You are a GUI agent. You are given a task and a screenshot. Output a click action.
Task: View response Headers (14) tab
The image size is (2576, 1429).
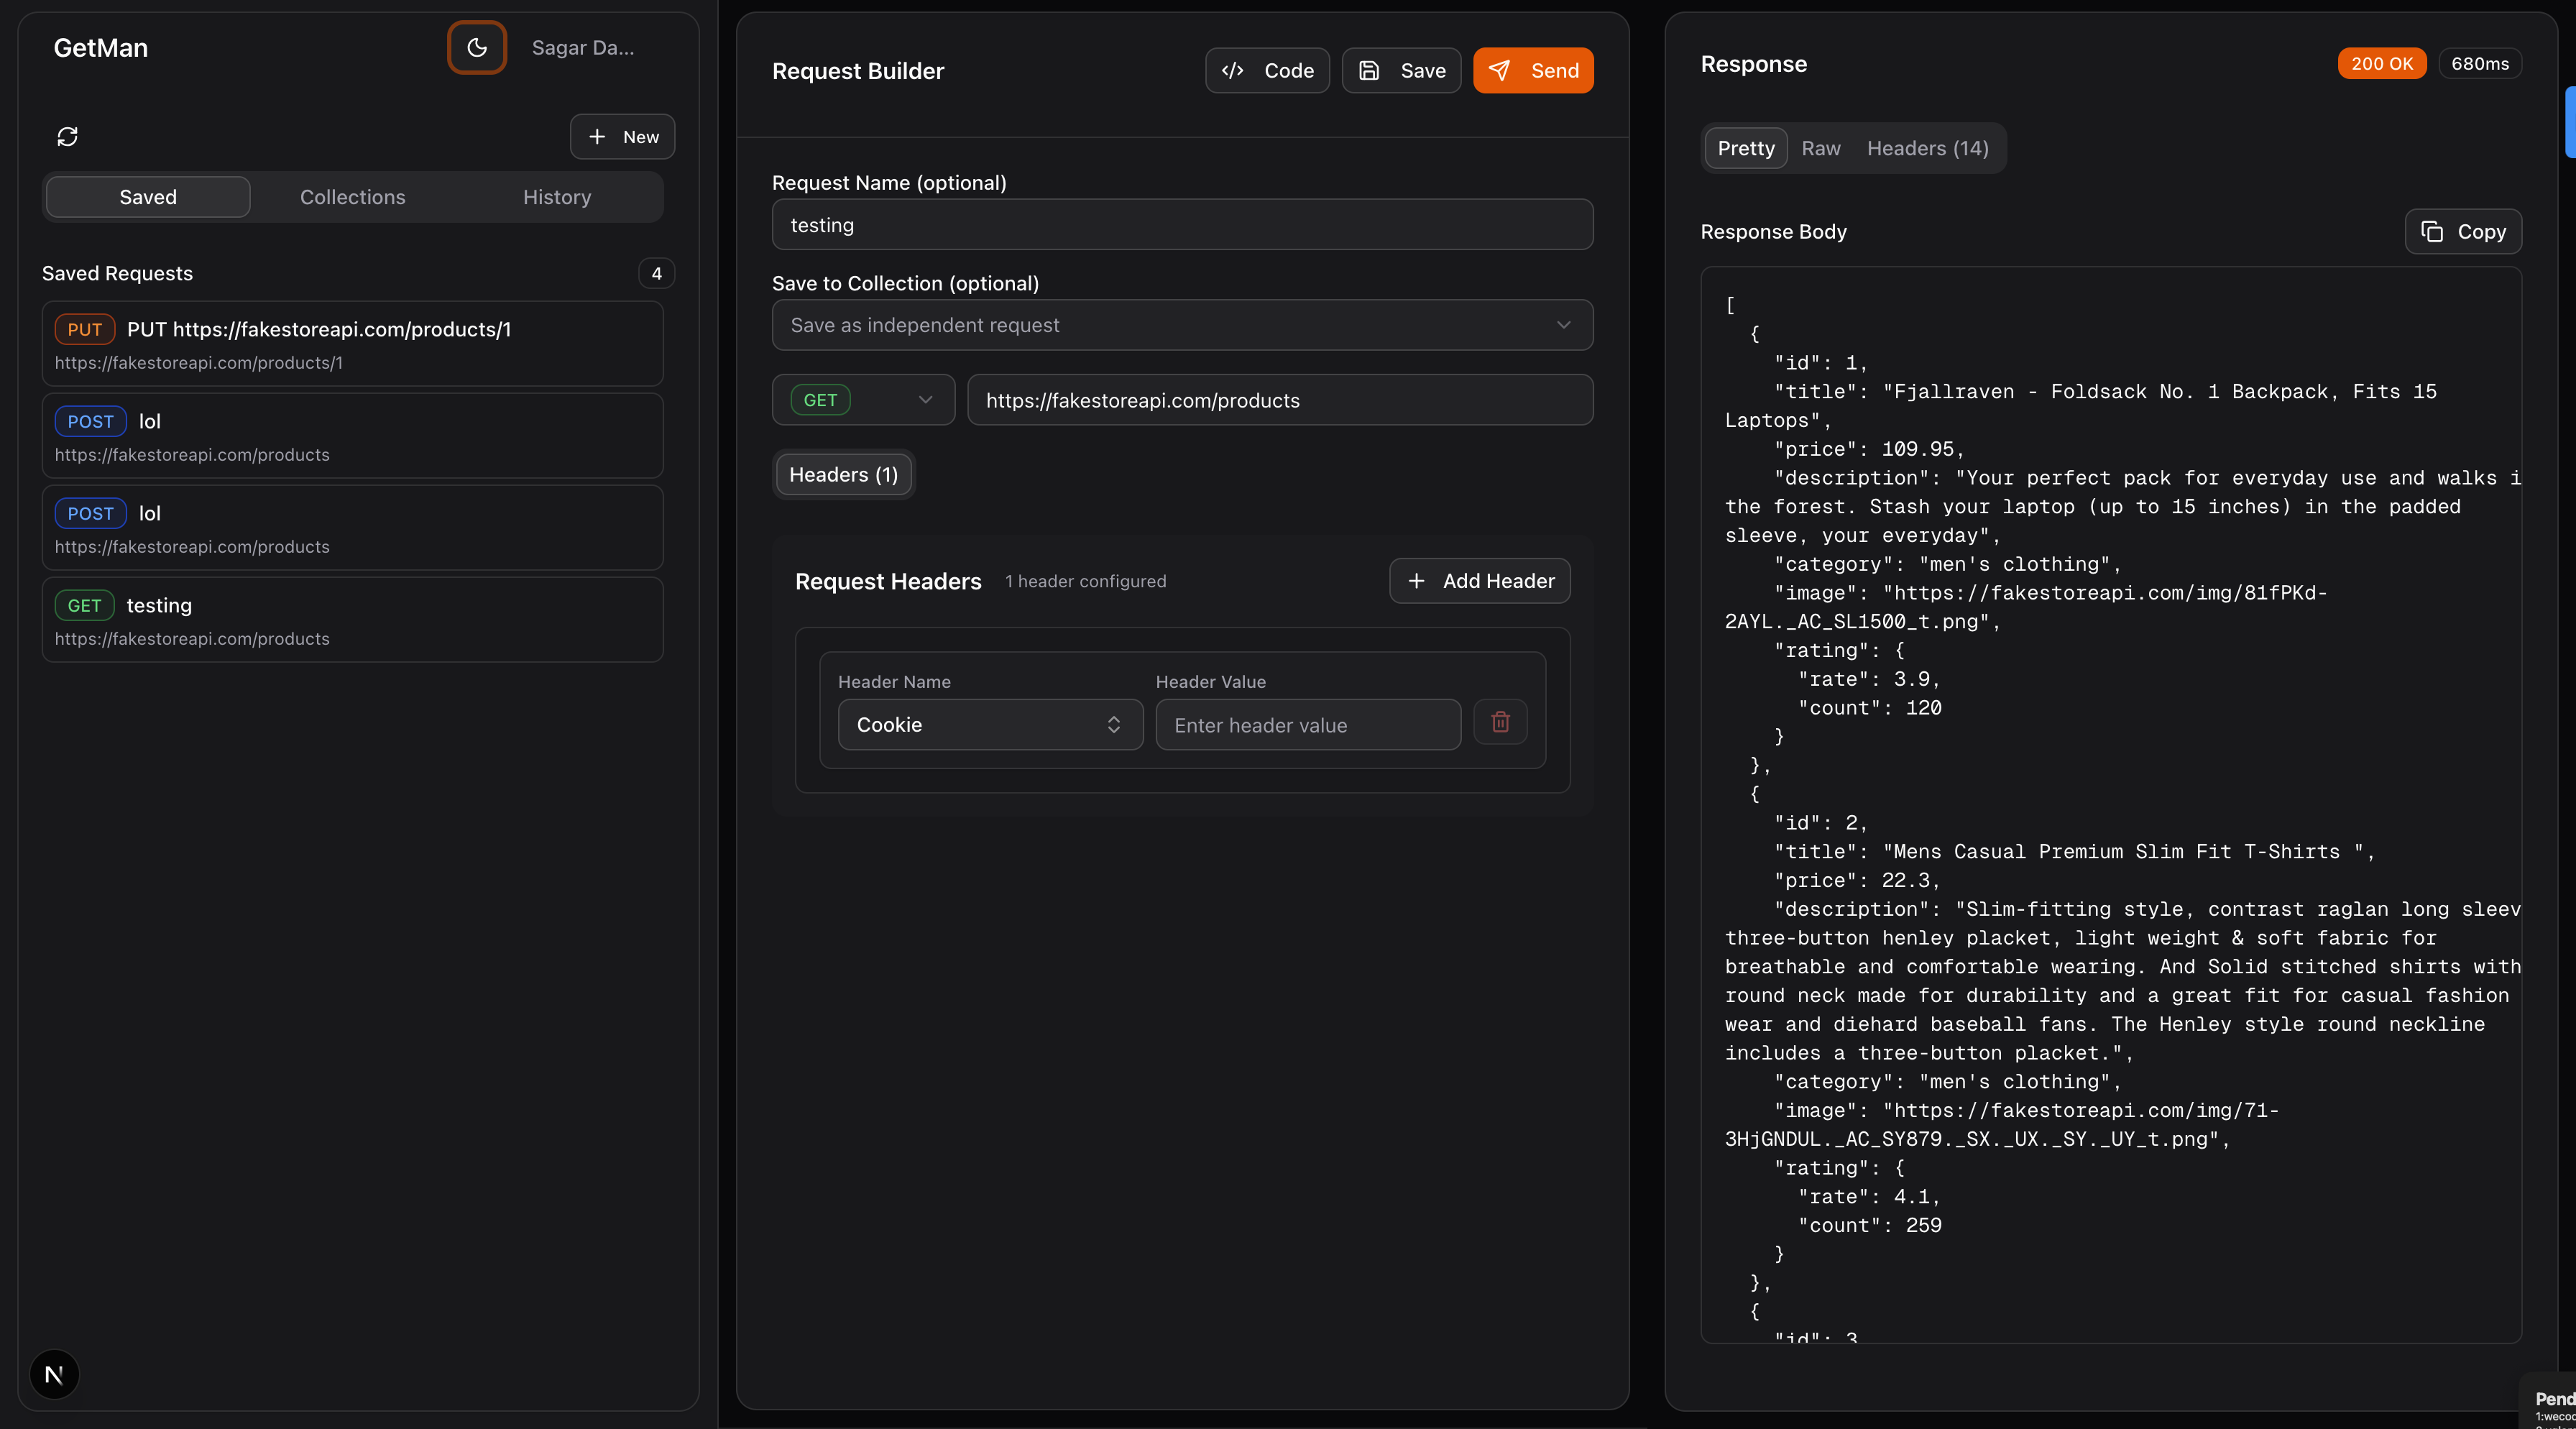(x=1927, y=148)
